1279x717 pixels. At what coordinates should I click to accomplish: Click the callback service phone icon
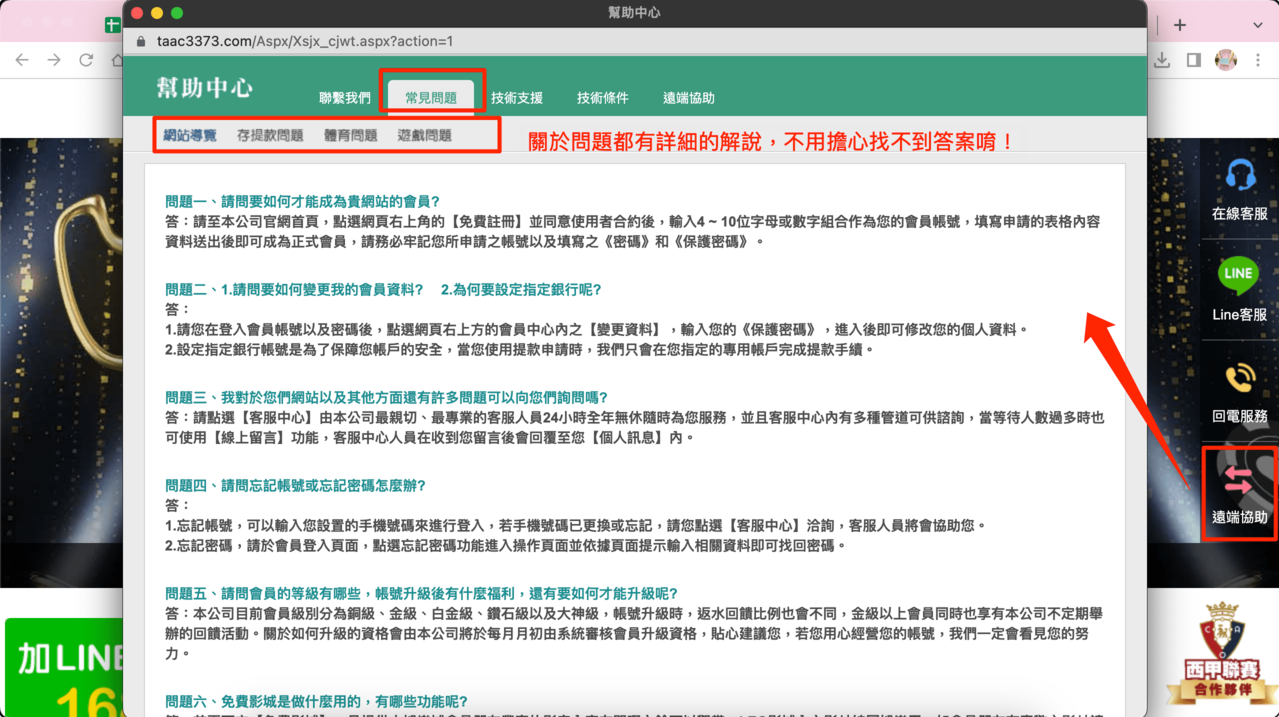coord(1240,378)
